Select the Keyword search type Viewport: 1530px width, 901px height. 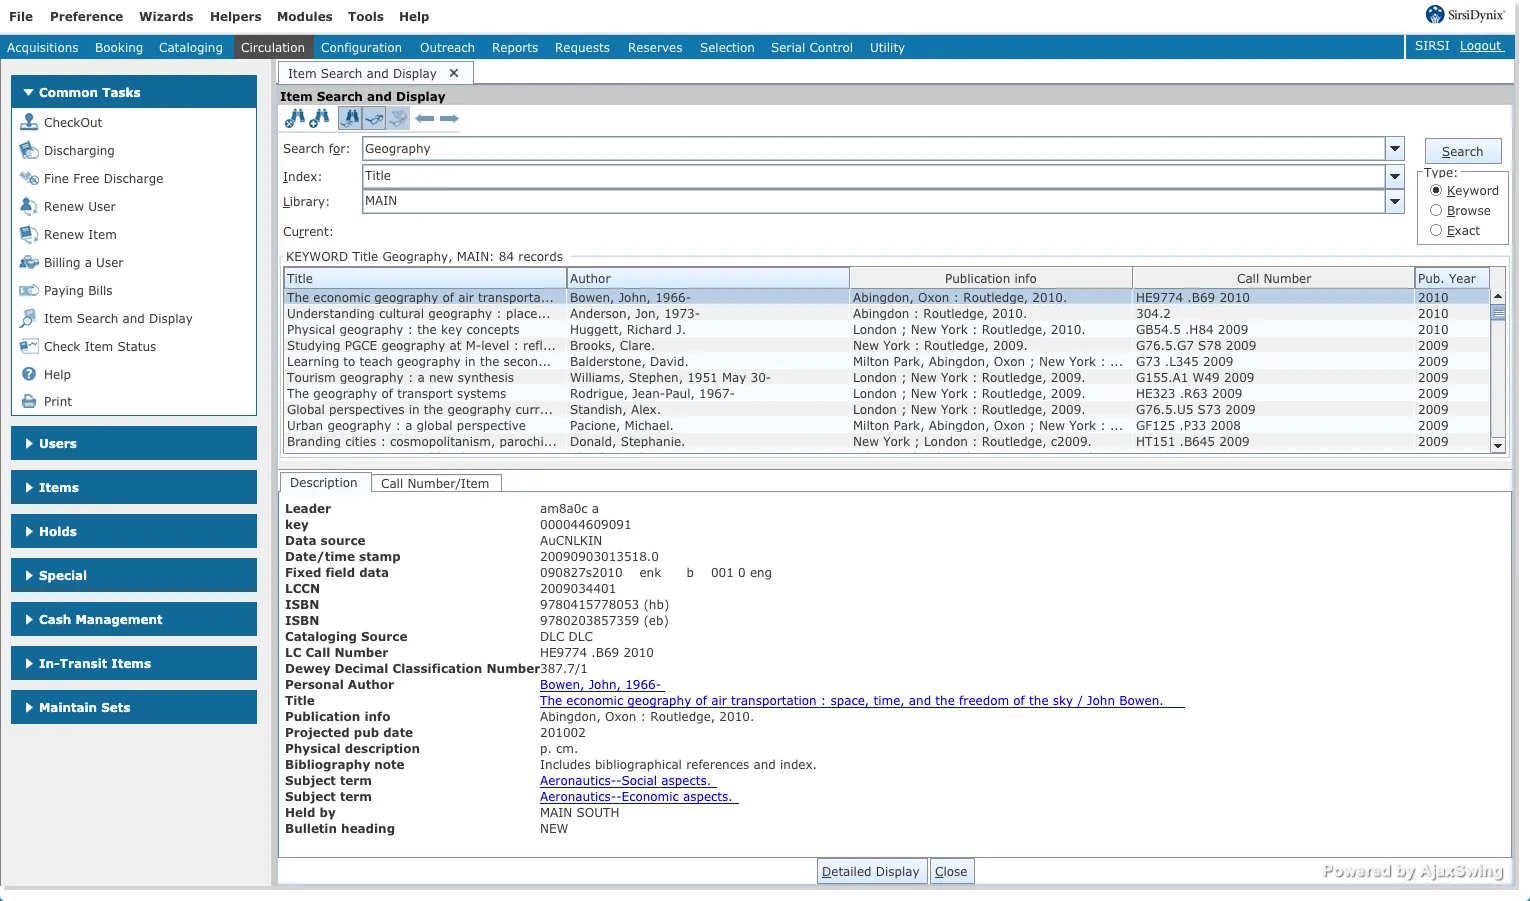pos(1436,190)
